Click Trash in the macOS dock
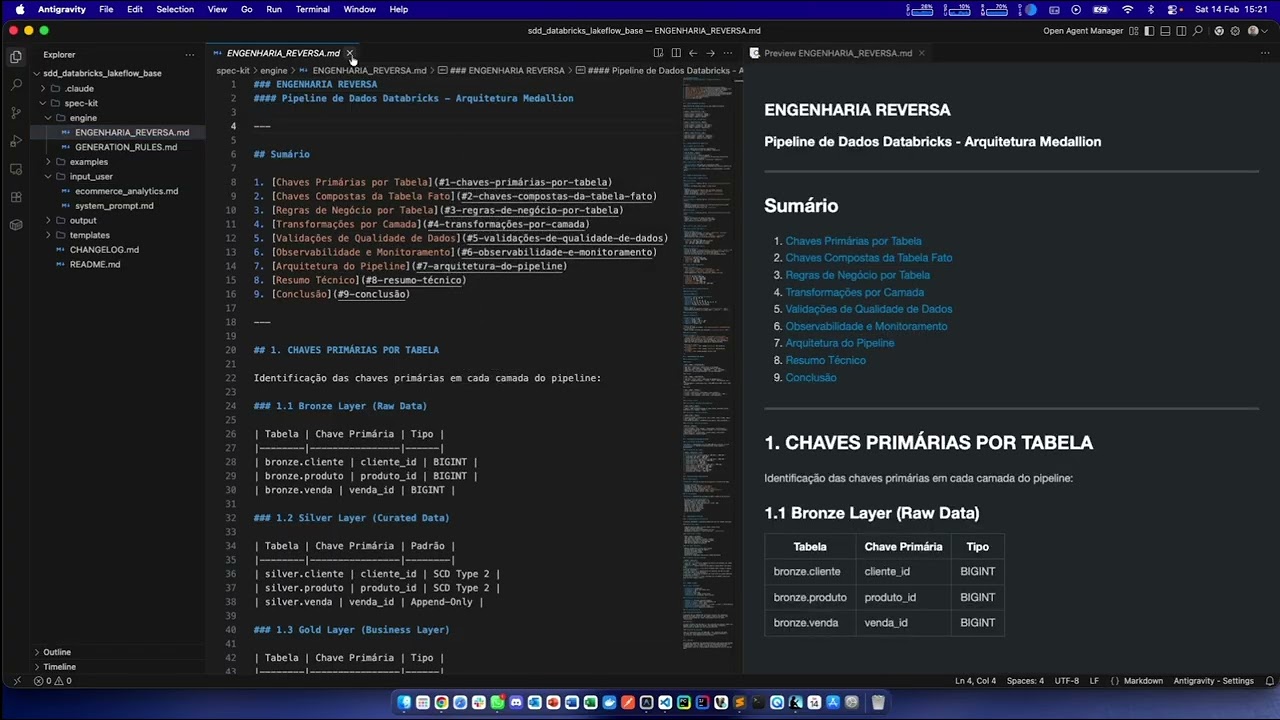Viewport: 1280px width, 720px height. [878, 702]
